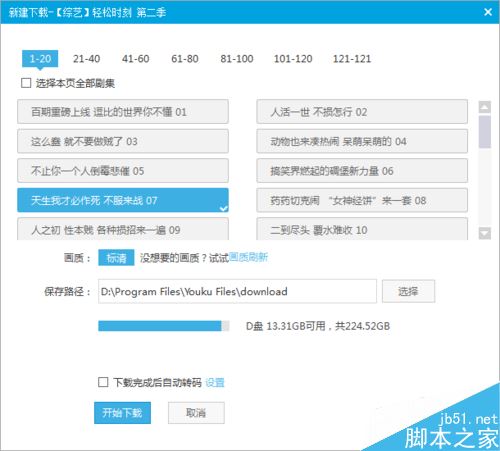Select the 61-80 episode tab
The height and width of the screenshot is (451, 500).
coord(185,59)
